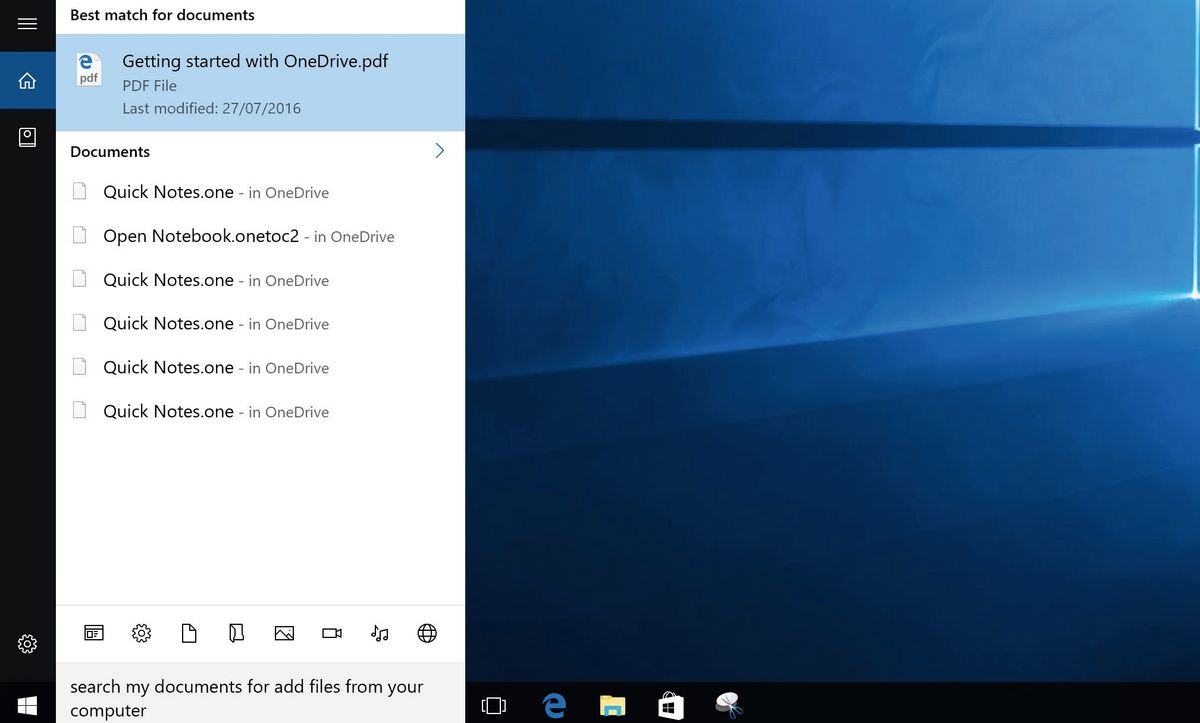Go to Cortana Home in the sidebar
Image resolution: width=1200 pixels, height=723 pixels.
(27, 81)
